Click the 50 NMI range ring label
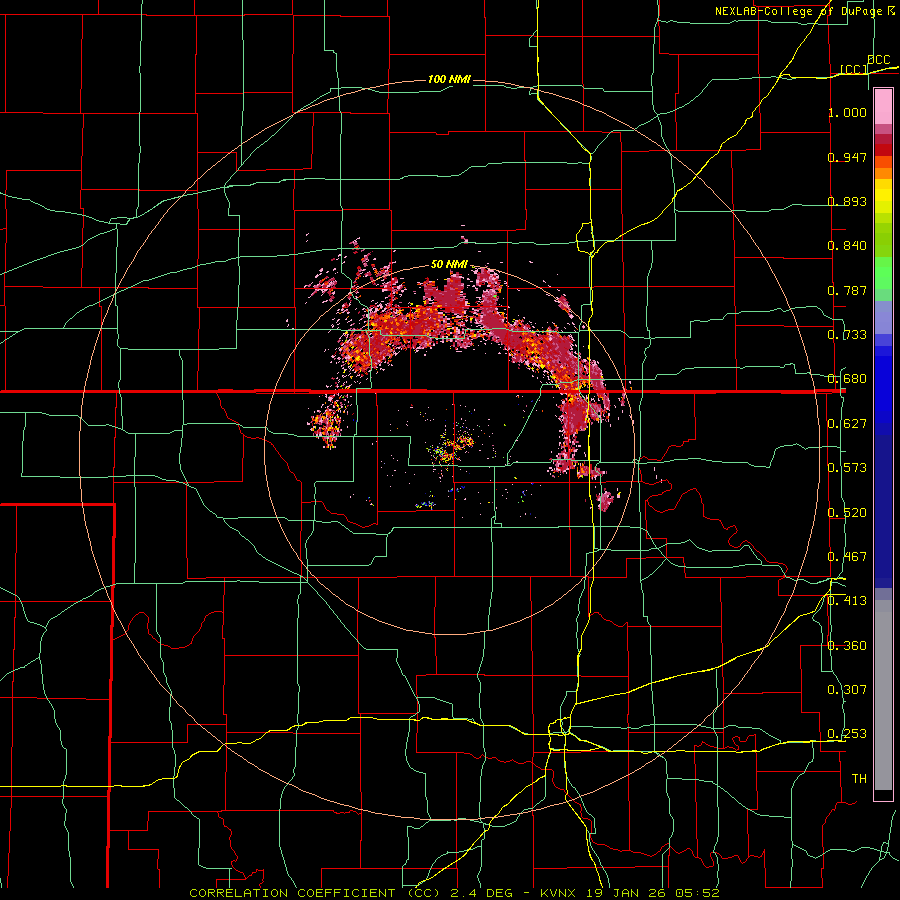The height and width of the screenshot is (900, 900). pos(449,265)
